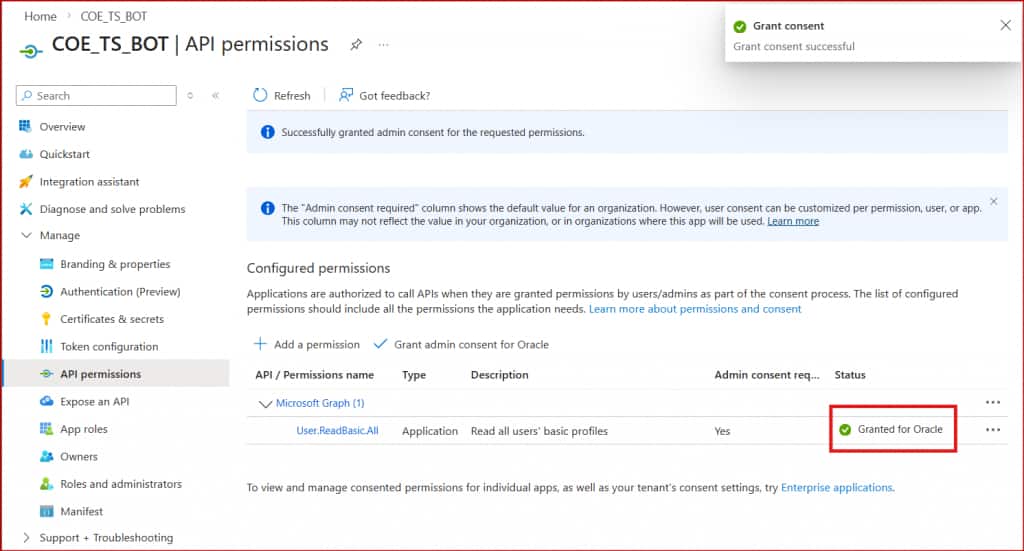This screenshot has height=551, width=1024.
Task: Collapse the sidebar with double-chevron icon
Action: (215, 96)
